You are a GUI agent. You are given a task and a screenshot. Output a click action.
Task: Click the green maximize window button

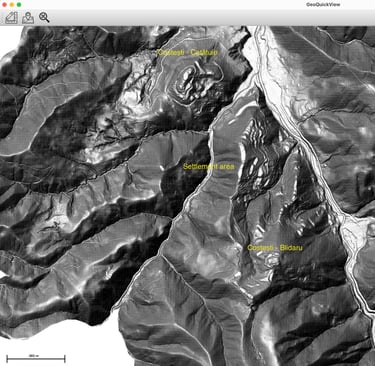(19, 5)
